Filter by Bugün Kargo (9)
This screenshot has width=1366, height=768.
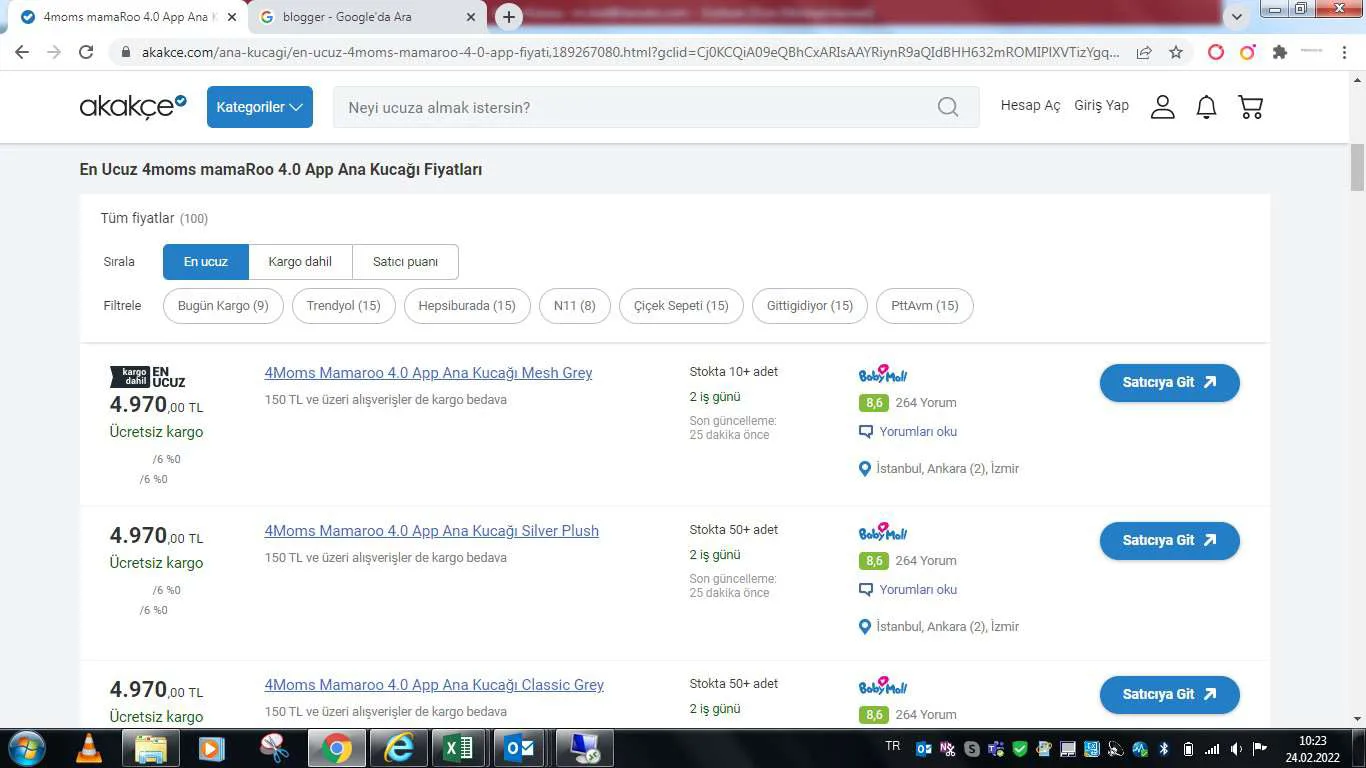point(223,306)
